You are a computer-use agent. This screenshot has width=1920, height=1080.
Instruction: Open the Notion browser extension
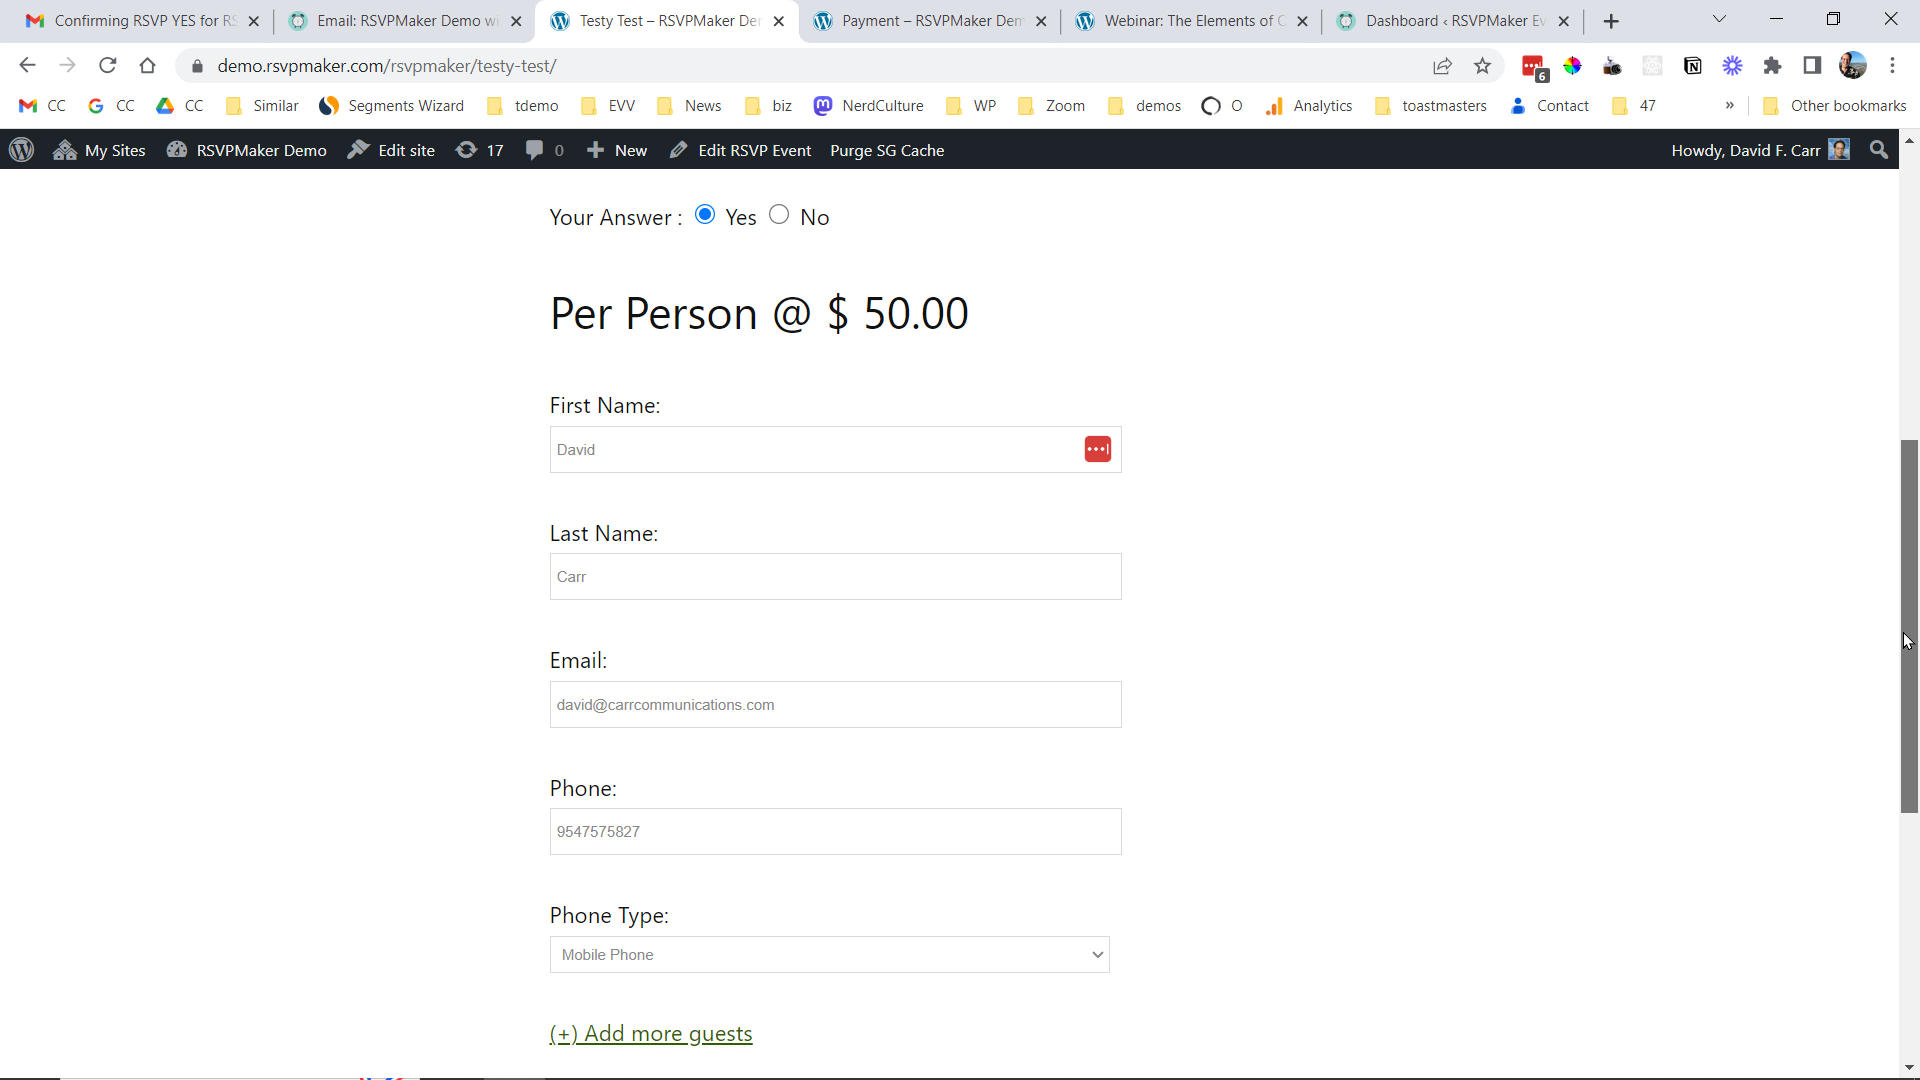click(x=1693, y=65)
